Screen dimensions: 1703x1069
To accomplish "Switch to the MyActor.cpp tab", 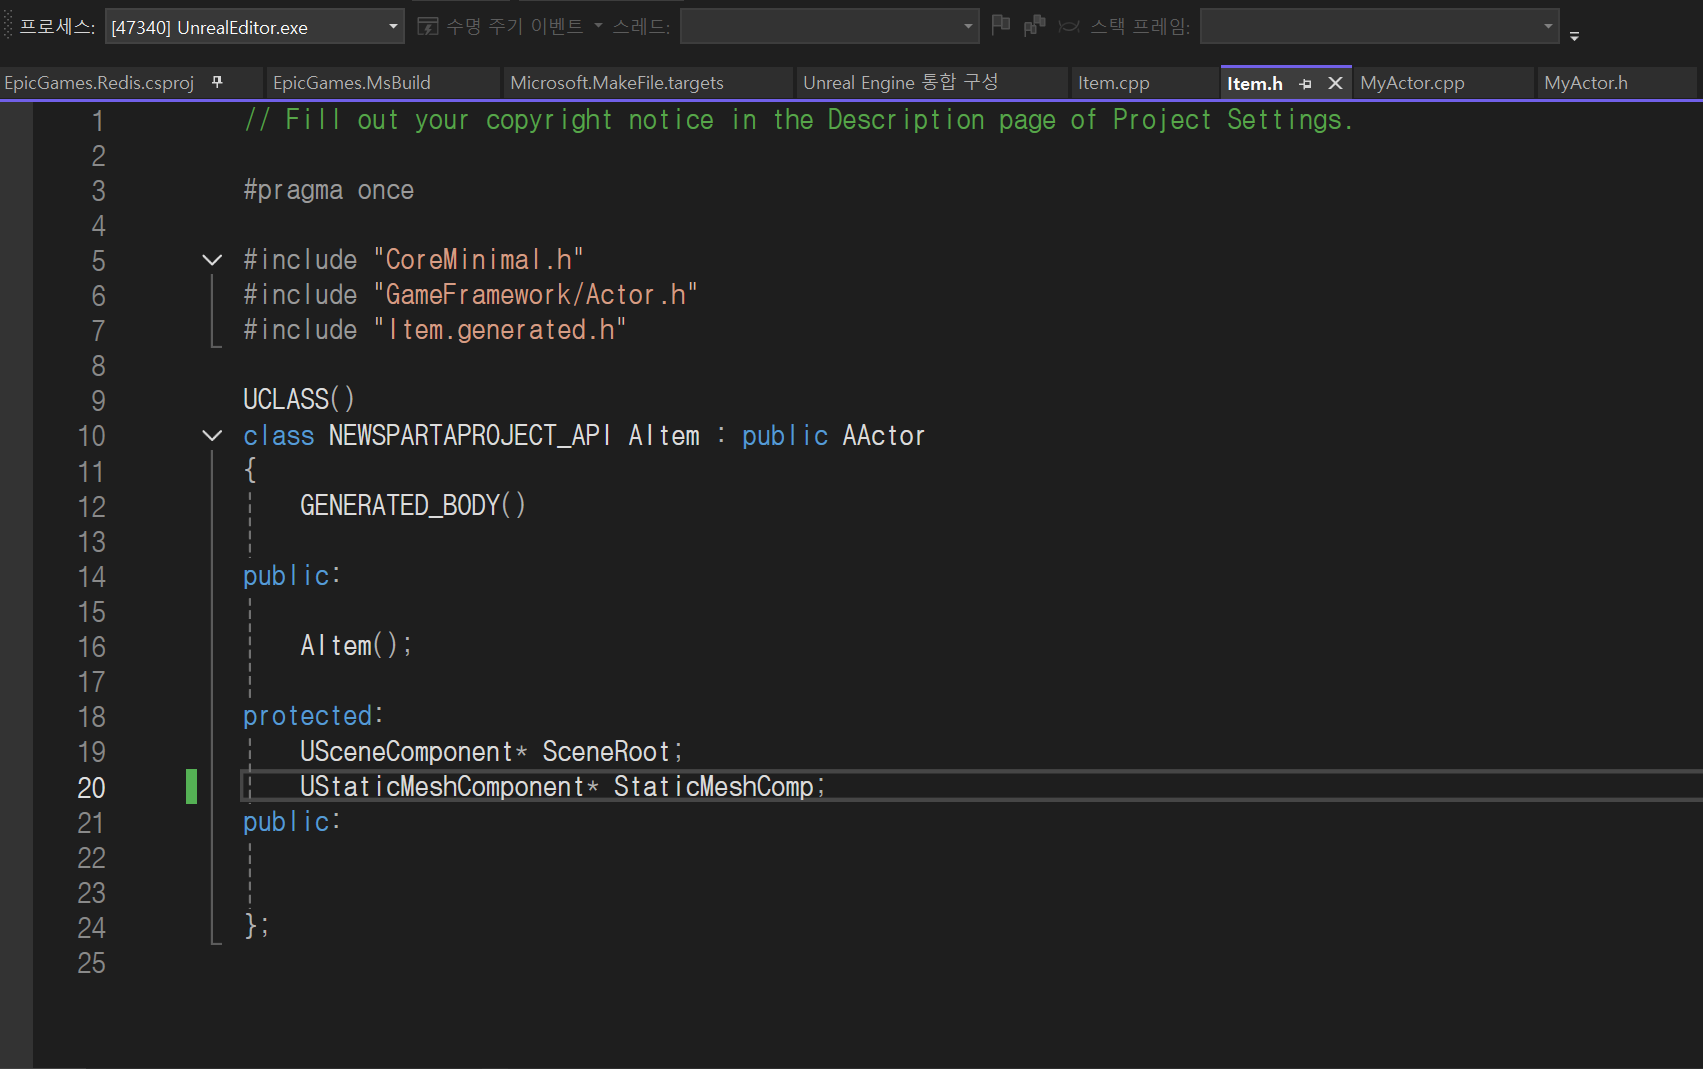I will 1412,83.
